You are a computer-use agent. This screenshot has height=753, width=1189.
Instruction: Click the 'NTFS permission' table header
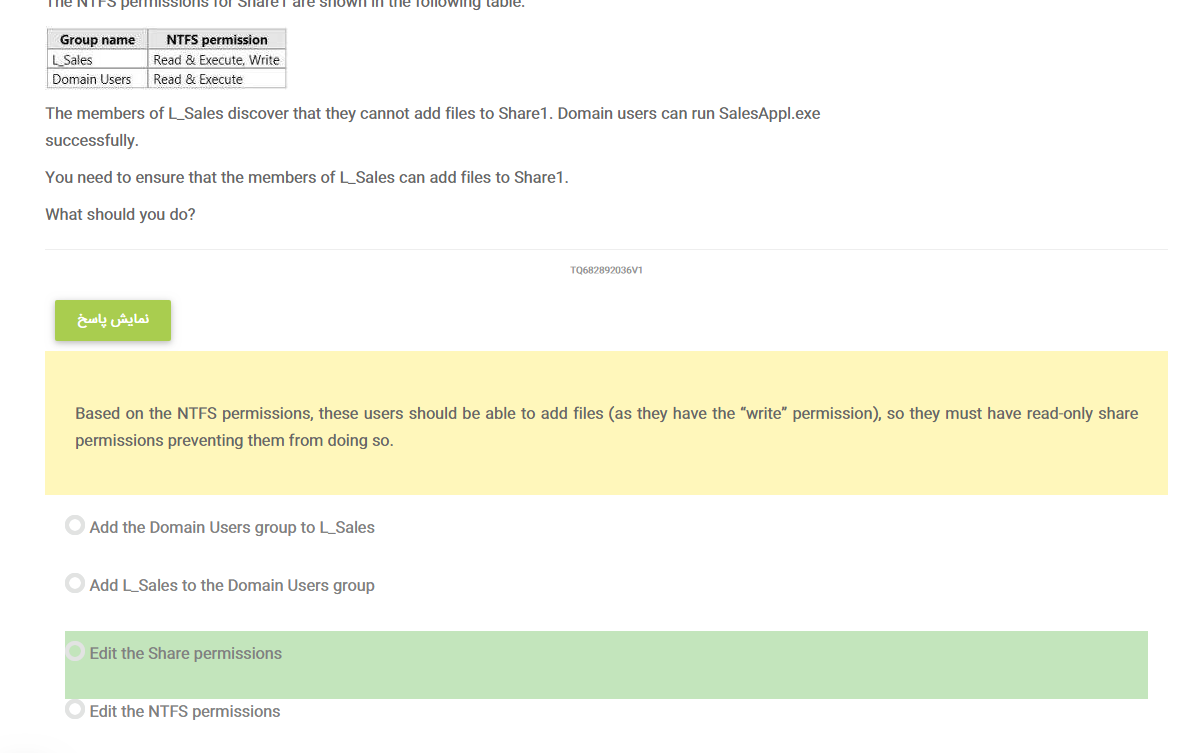click(217, 39)
